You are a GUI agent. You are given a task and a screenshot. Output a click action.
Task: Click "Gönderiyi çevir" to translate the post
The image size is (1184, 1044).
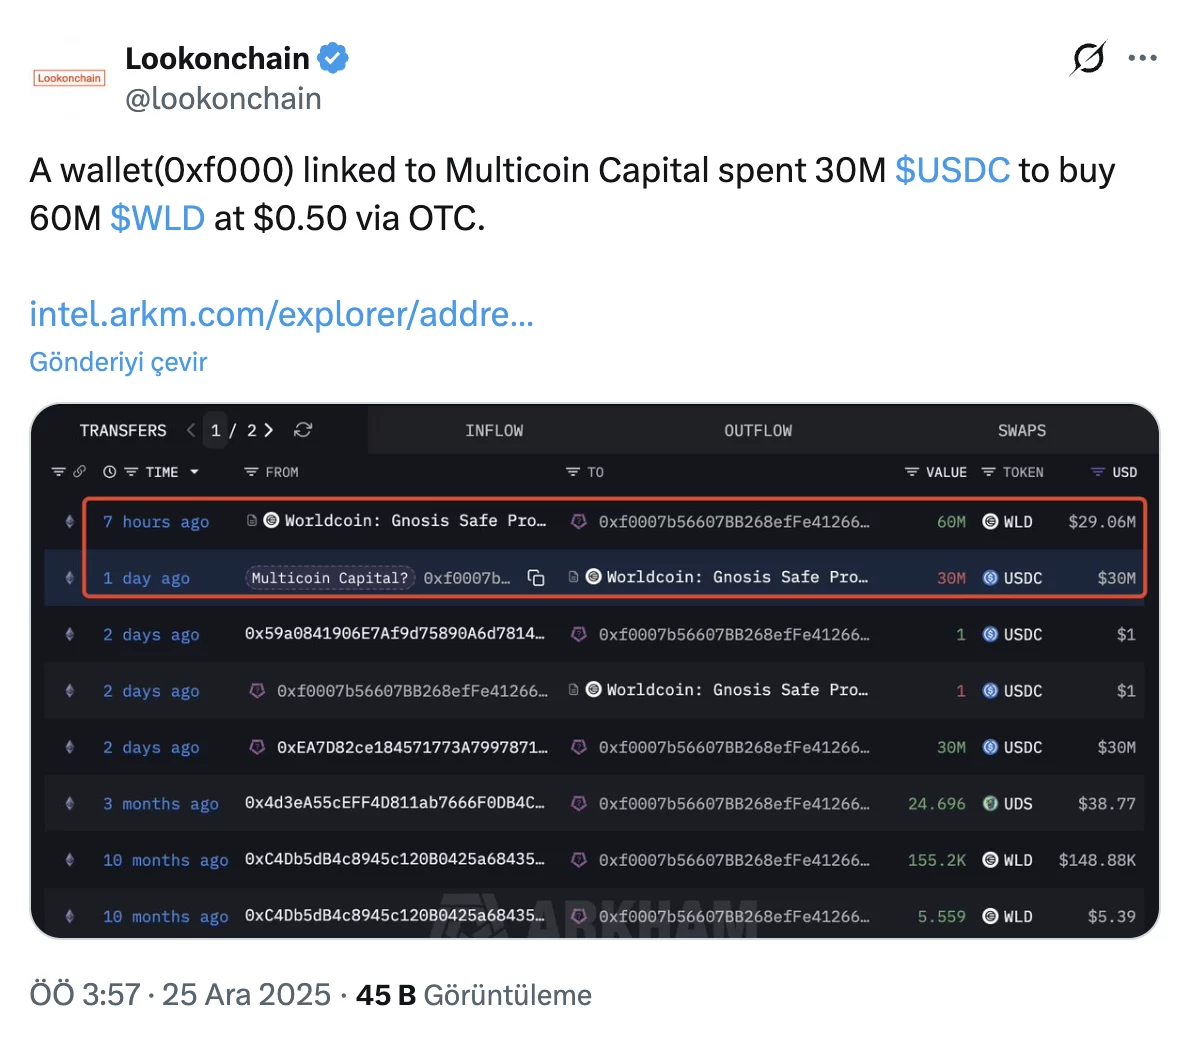(118, 362)
